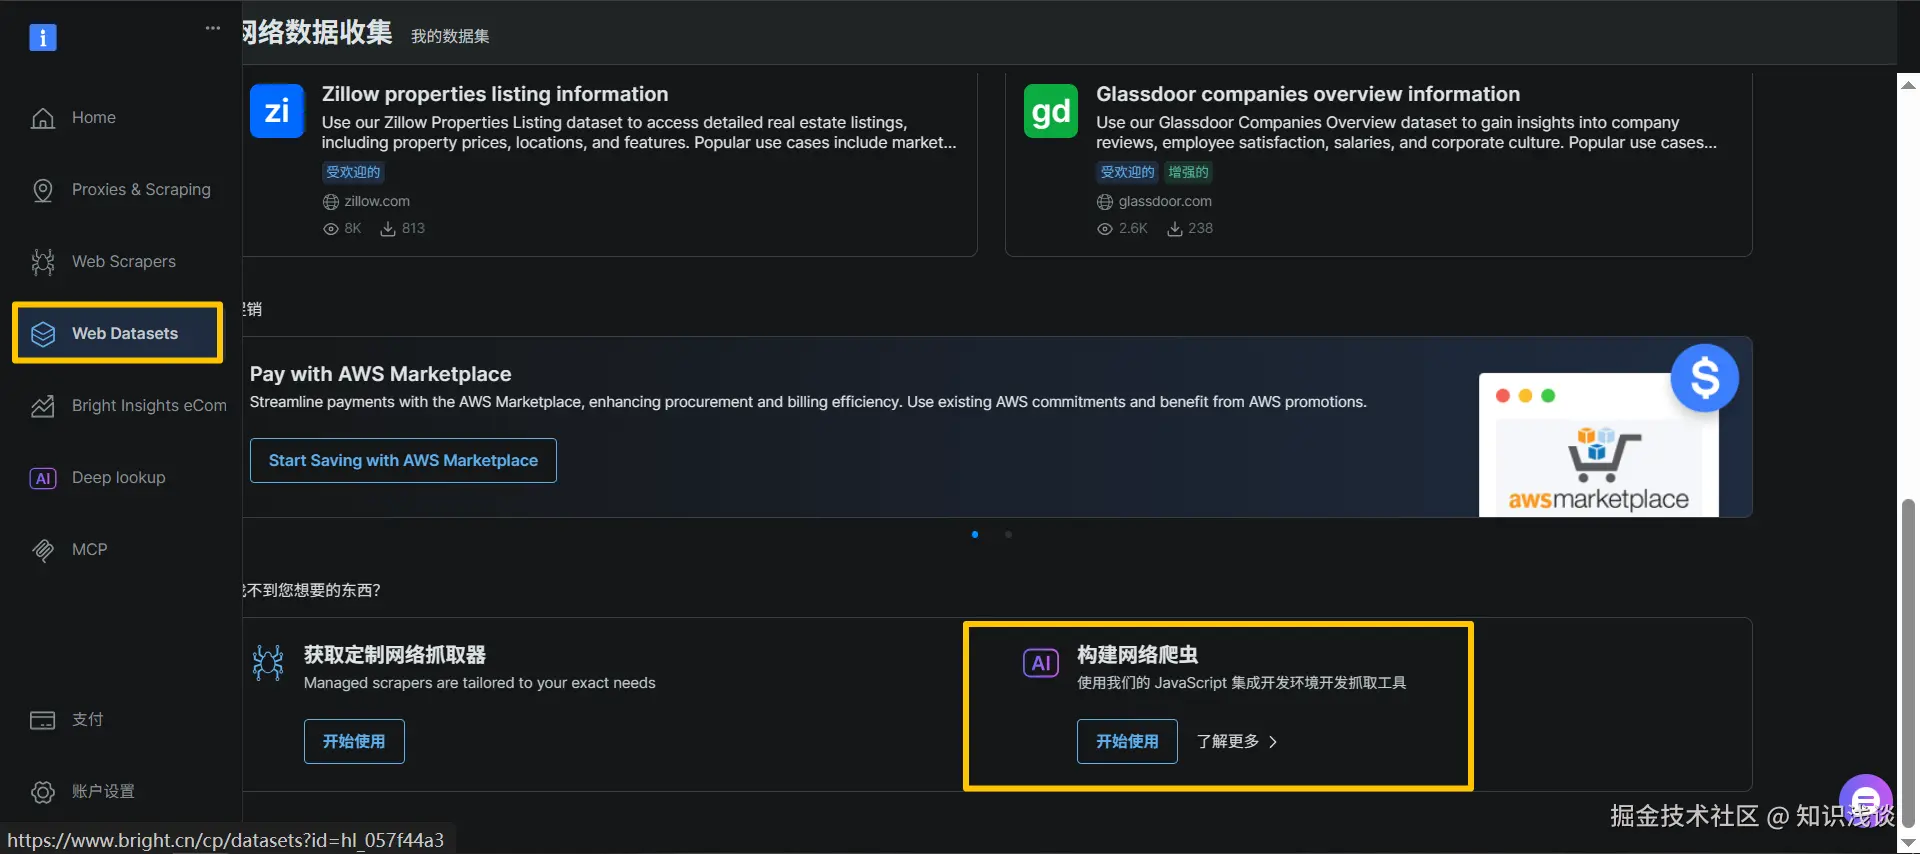Click Start Saving with AWS Marketplace
This screenshot has width=1920, height=854.
(x=403, y=461)
